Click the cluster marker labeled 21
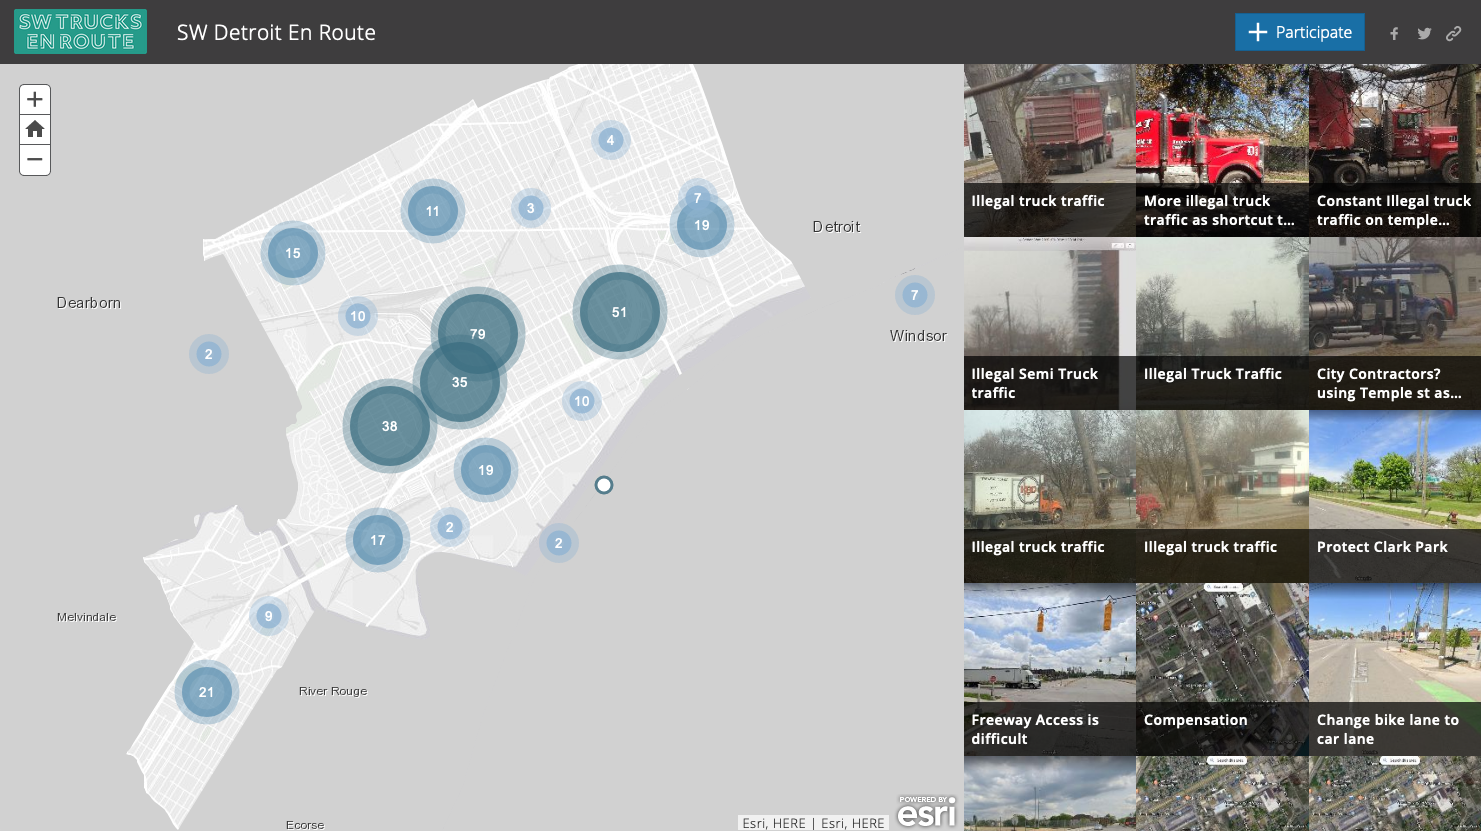This screenshot has height=831, width=1481. coord(206,692)
